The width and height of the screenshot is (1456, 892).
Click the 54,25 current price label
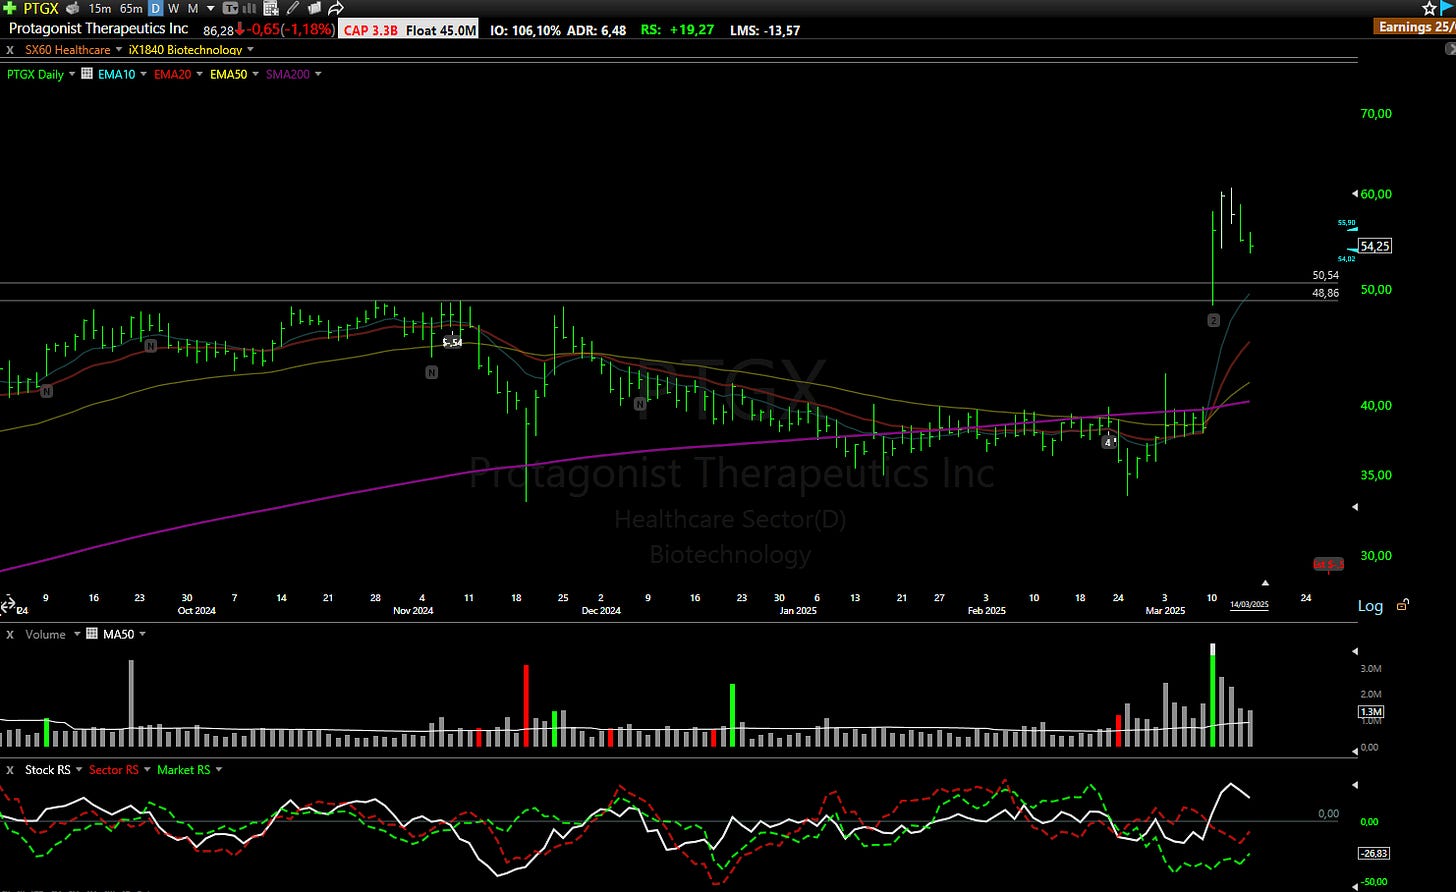[1376, 246]
